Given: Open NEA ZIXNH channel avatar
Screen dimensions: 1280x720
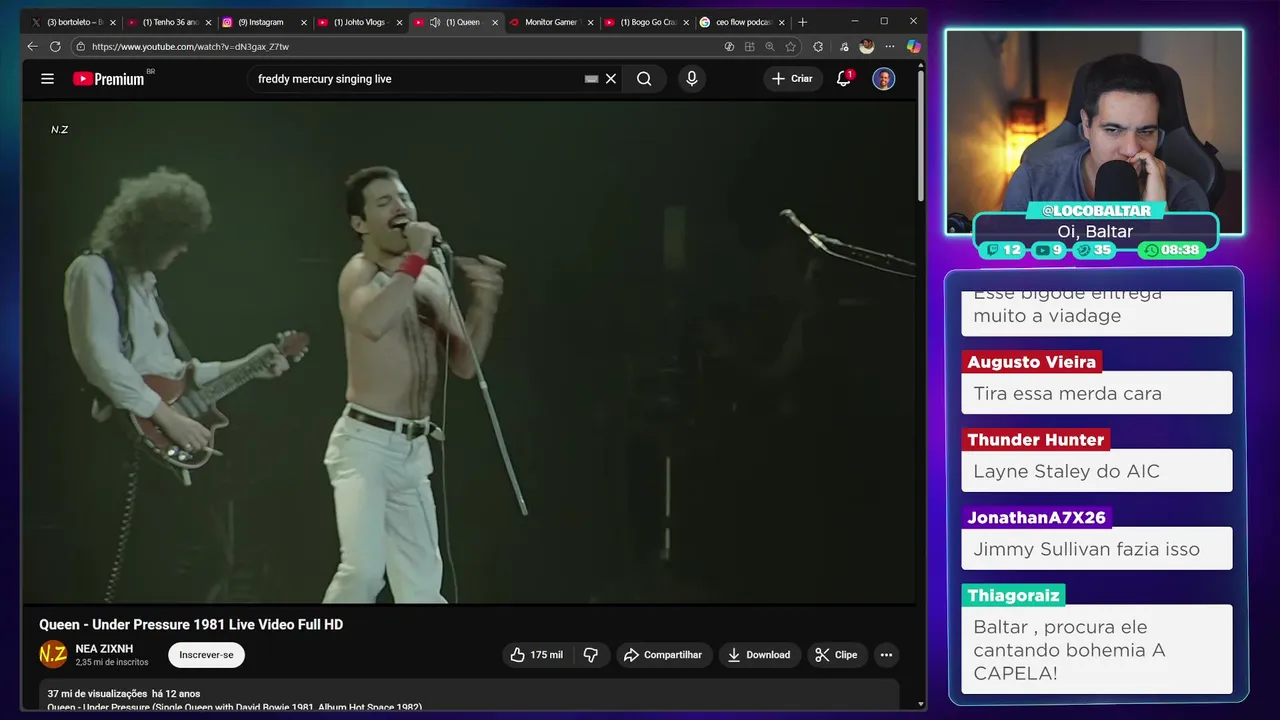Looking at the screenshot, I should (53, 655).
